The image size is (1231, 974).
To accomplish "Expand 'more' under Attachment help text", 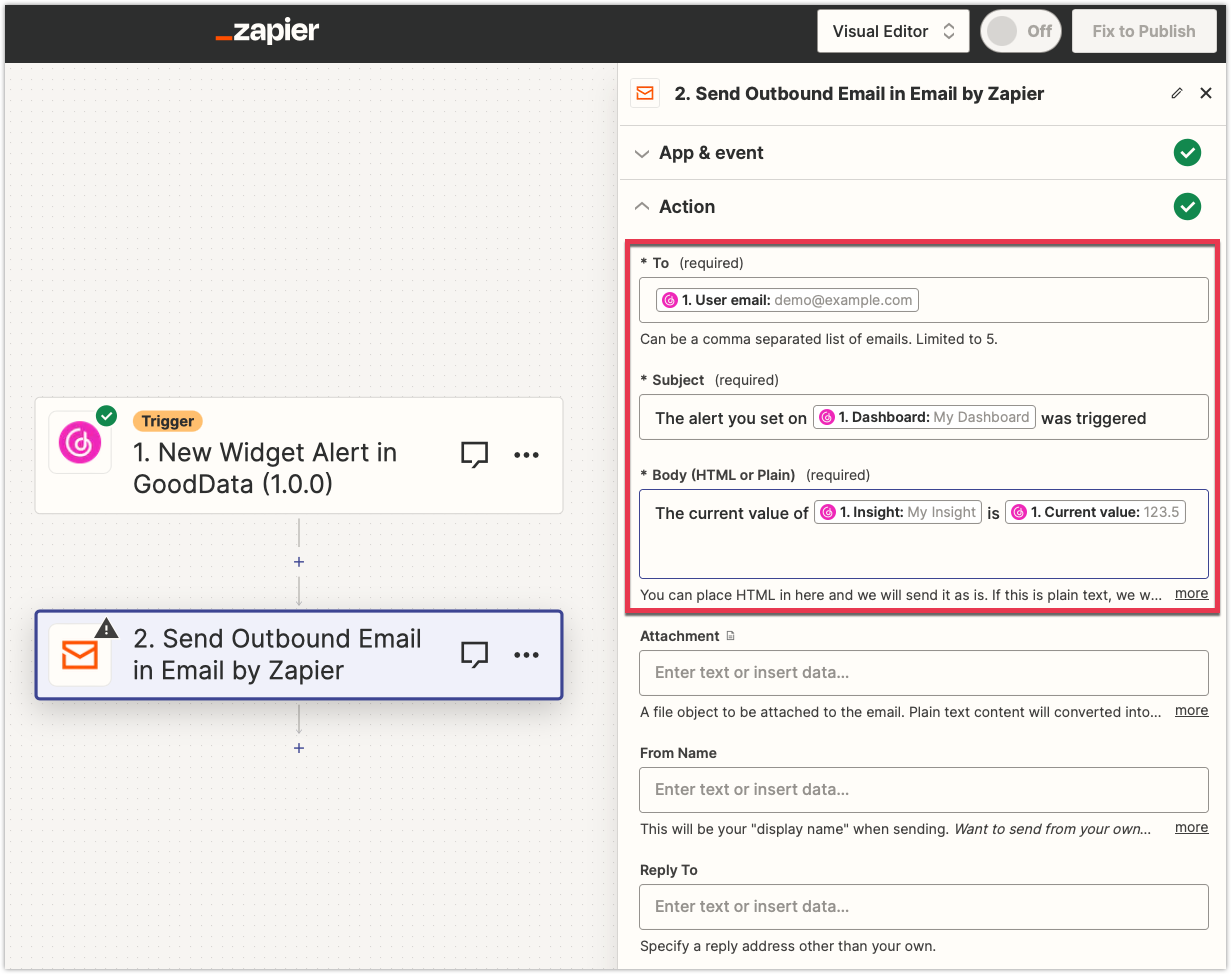I will click(1191, 710).
